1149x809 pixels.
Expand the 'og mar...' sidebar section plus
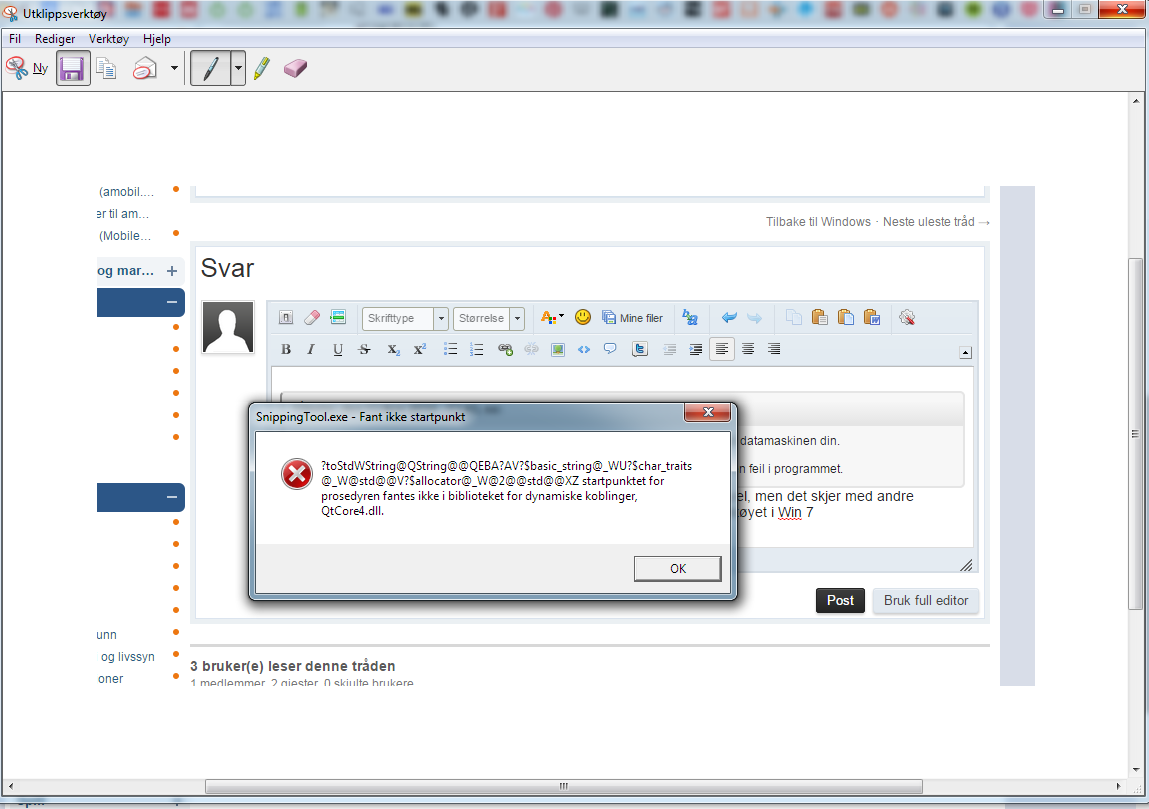171,271
